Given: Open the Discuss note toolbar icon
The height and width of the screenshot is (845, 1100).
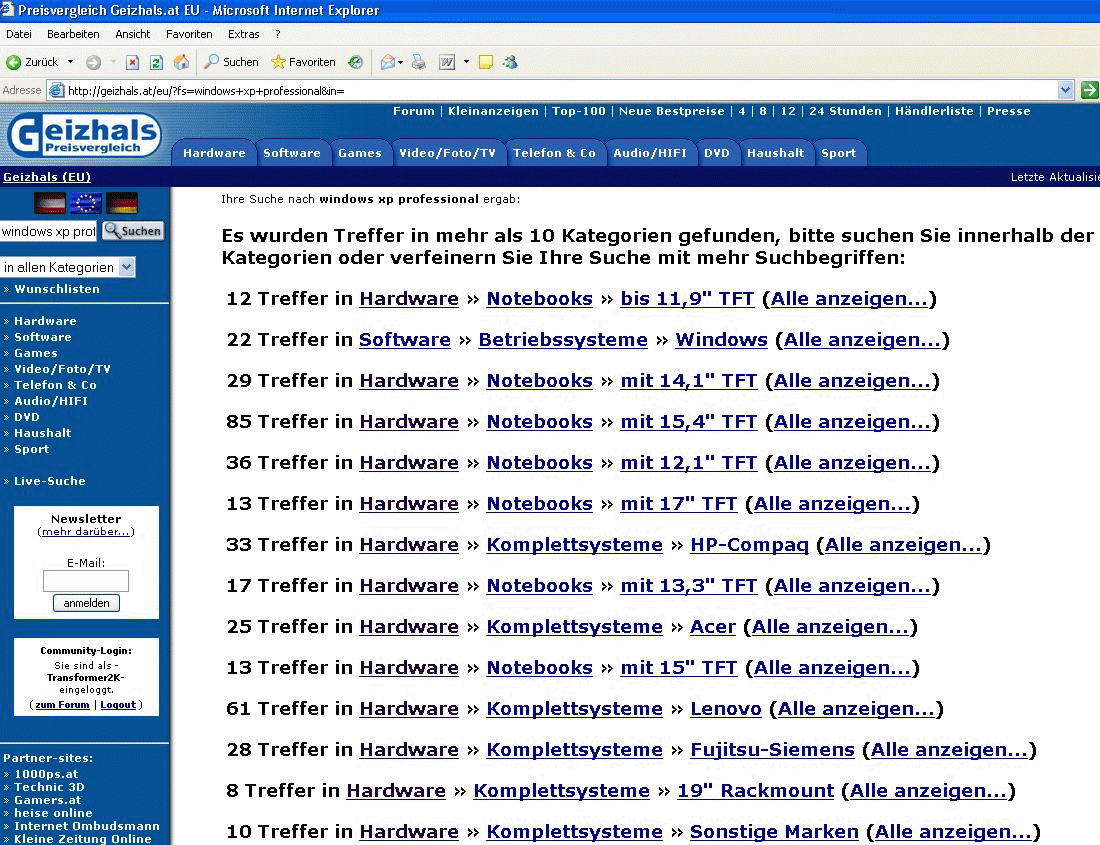Looking at the screenshot, I should tap(485, 62).
